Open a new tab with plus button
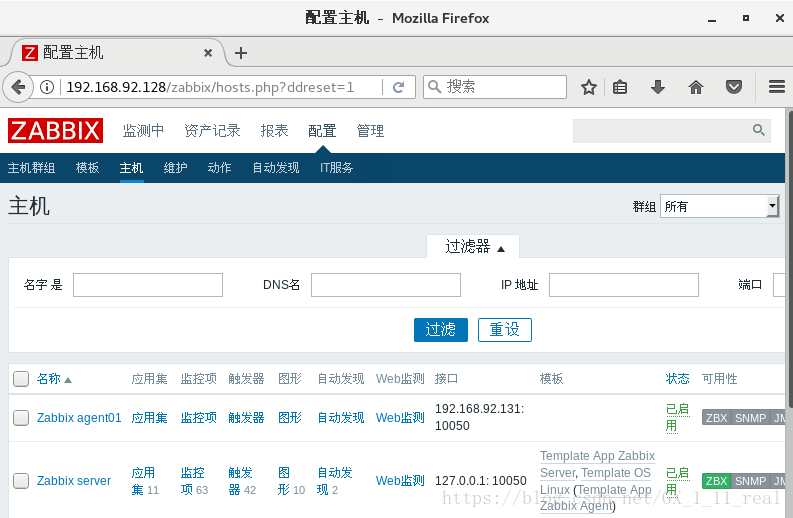 point(241,53)
